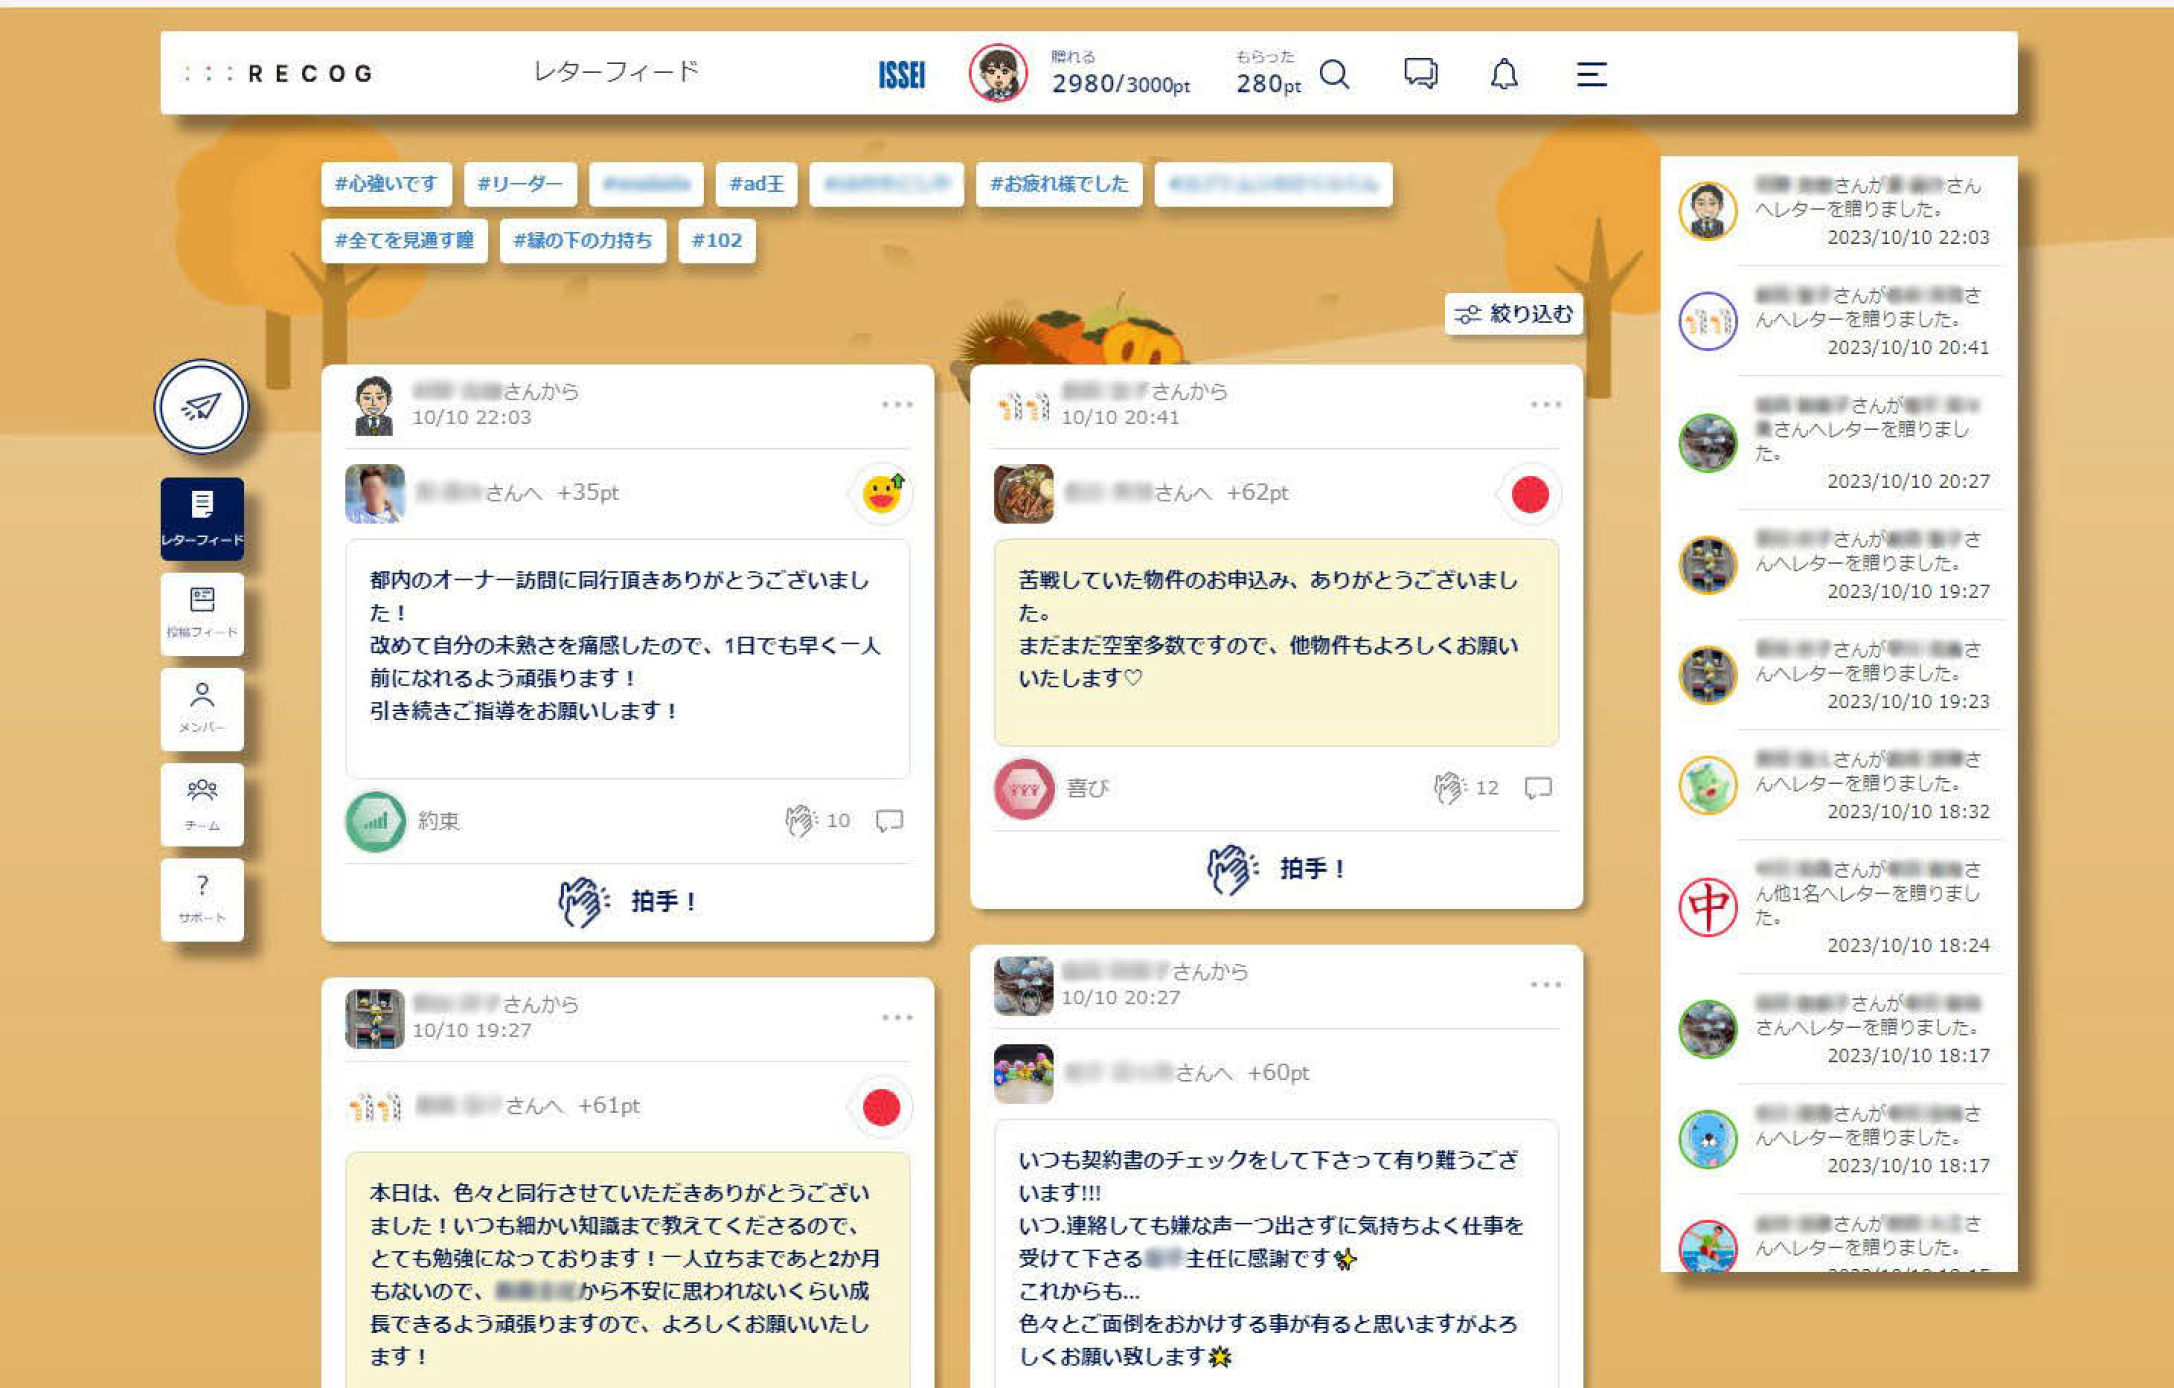Open the search magnifier icon in header
The width and height of the screenshot is (2174, 1388).
[x=1335, y=74]
